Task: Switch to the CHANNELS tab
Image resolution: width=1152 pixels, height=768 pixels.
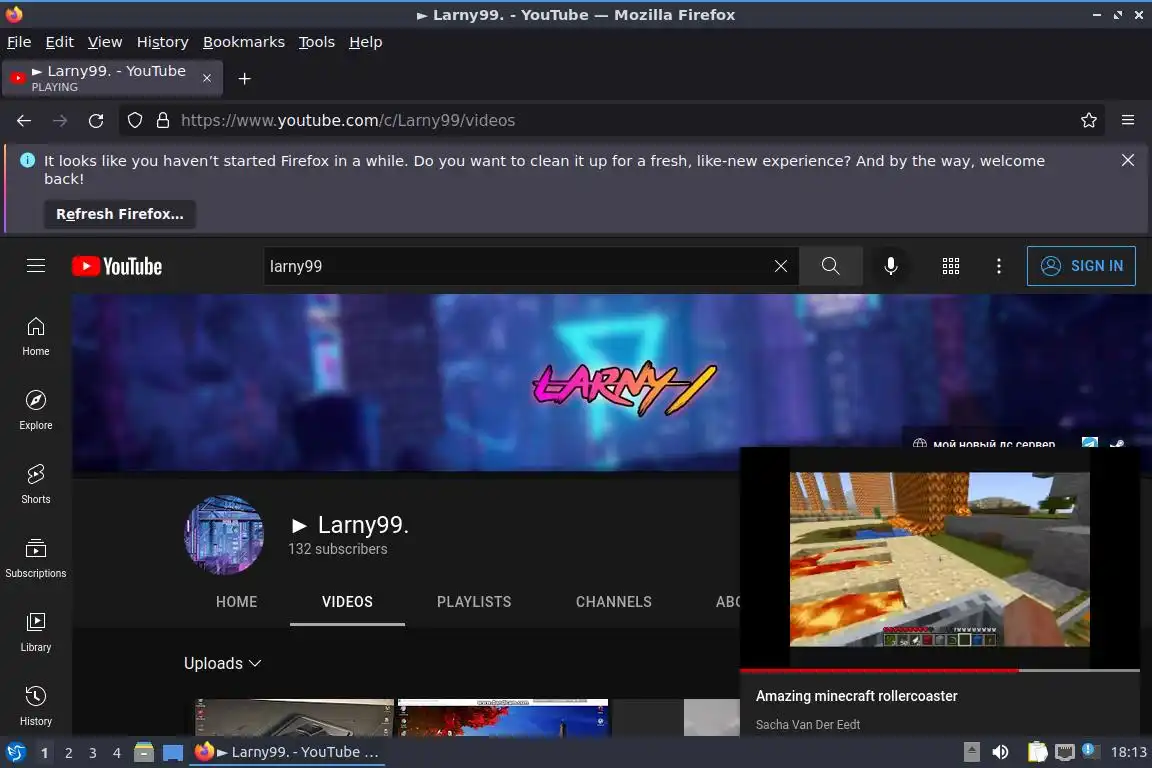Action: point(613,602)
